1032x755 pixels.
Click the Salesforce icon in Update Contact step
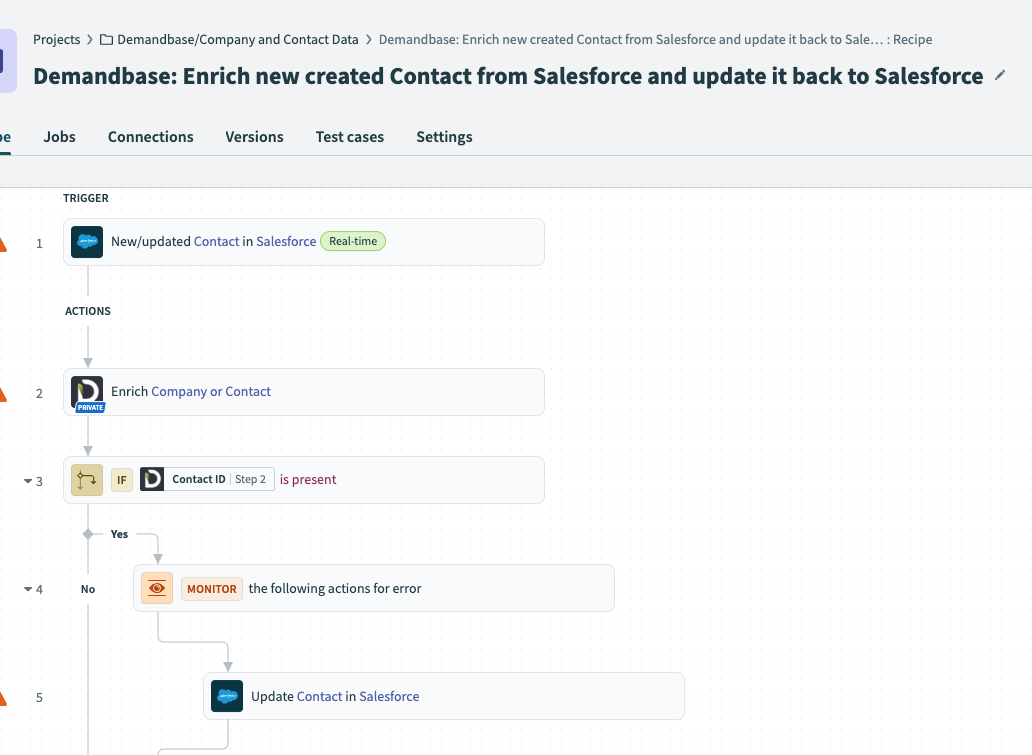227,696
